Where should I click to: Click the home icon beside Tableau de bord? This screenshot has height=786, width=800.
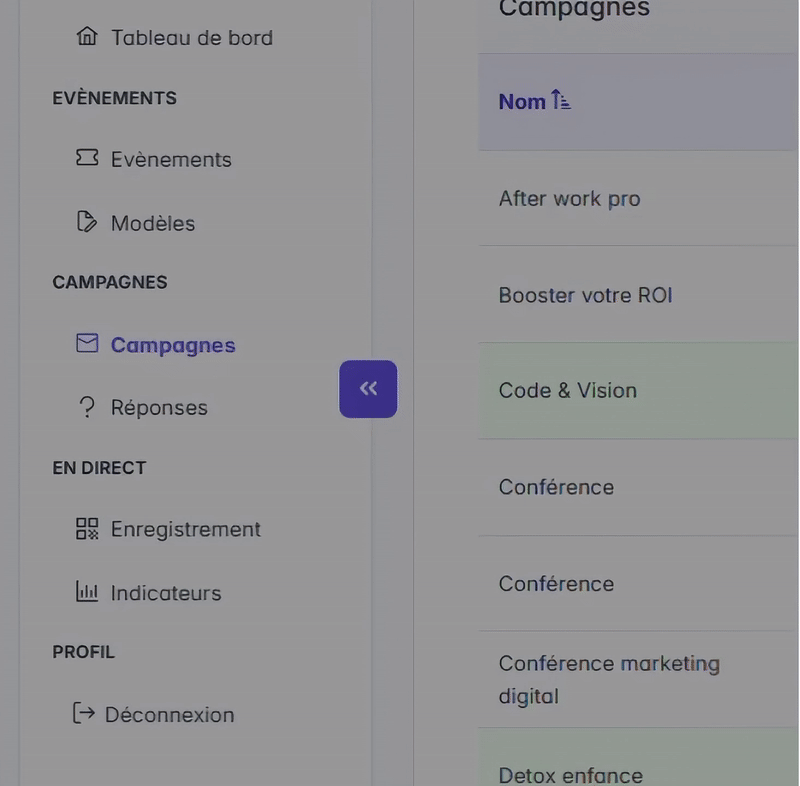(x=87, y=37)
